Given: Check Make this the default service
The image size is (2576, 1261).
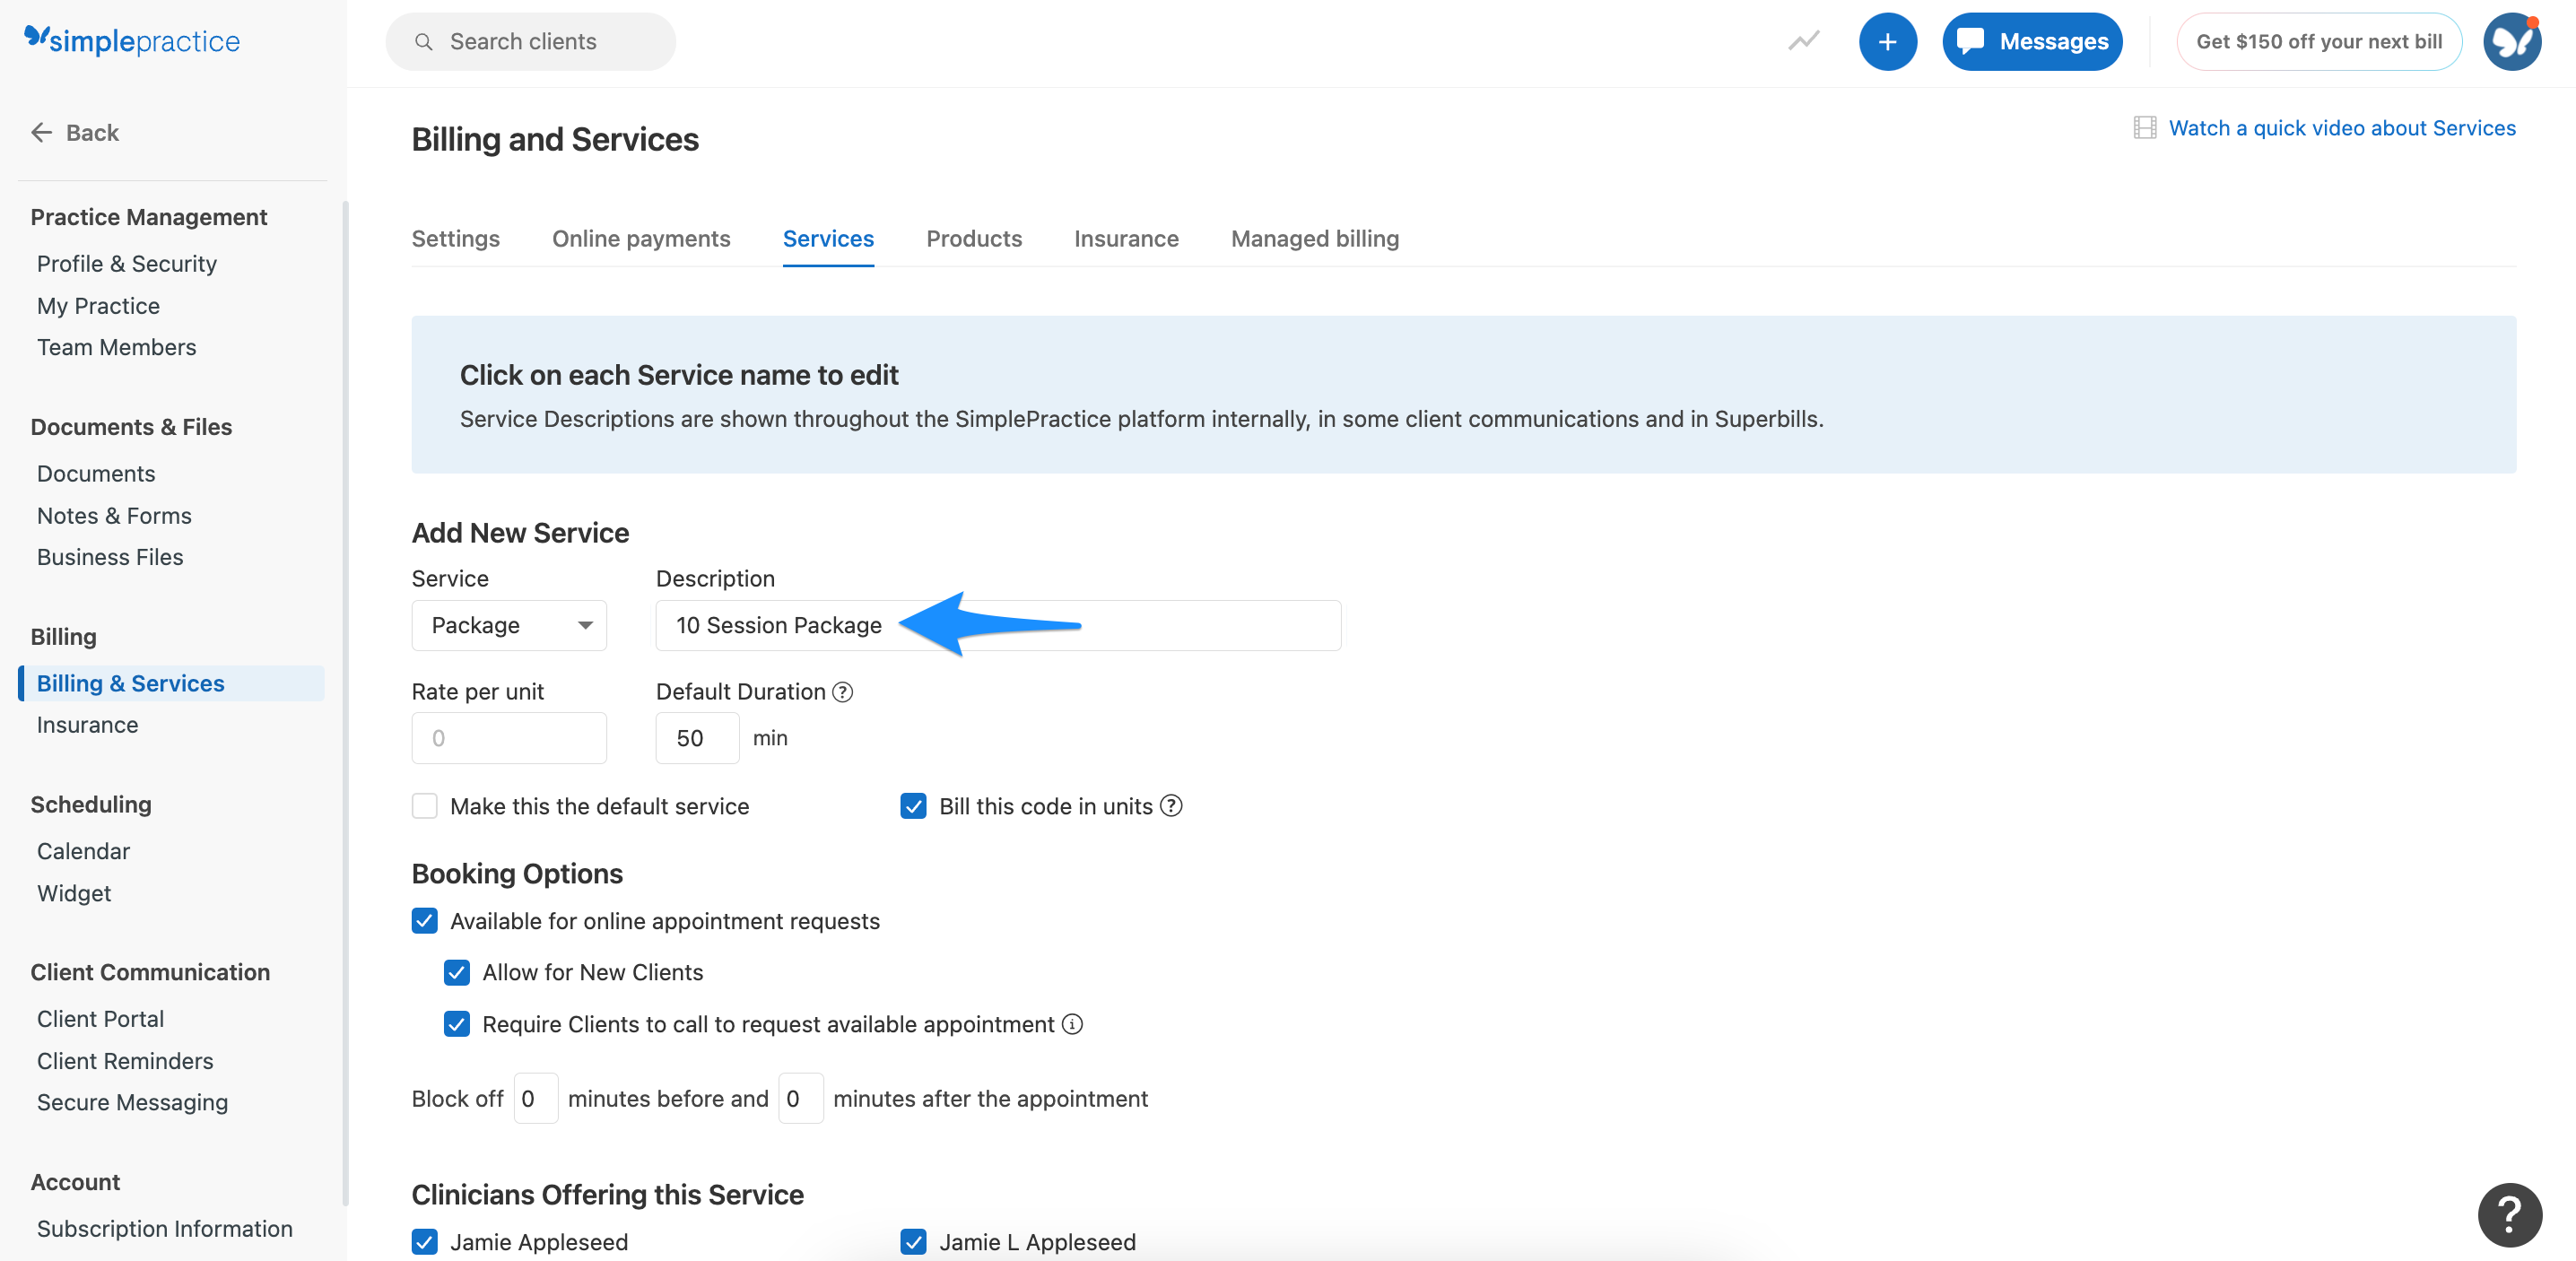Looking at the screenshot, I should 424,805.
